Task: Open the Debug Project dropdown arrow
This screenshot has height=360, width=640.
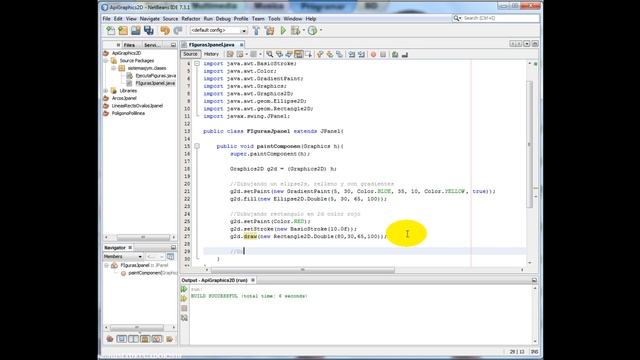Action: click(304, 31)
